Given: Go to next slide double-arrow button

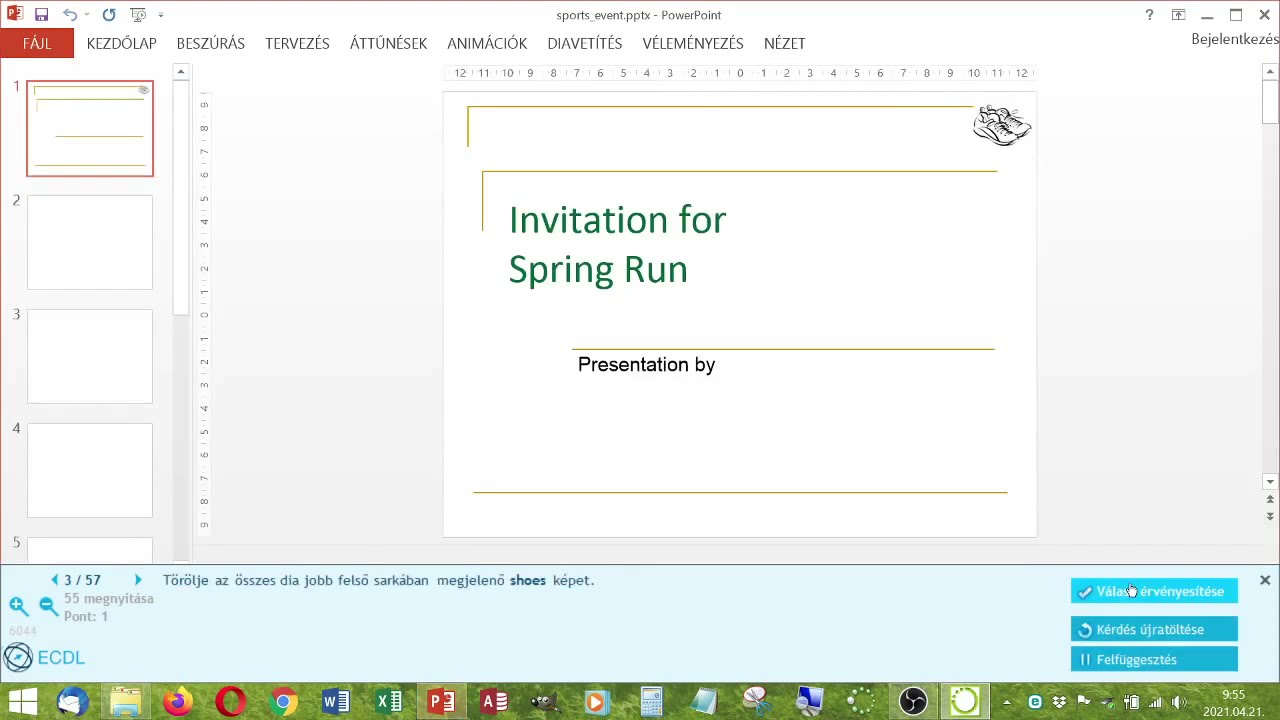Looking at the screenshot, I should pyautogui.click(x=1270, y=516).
